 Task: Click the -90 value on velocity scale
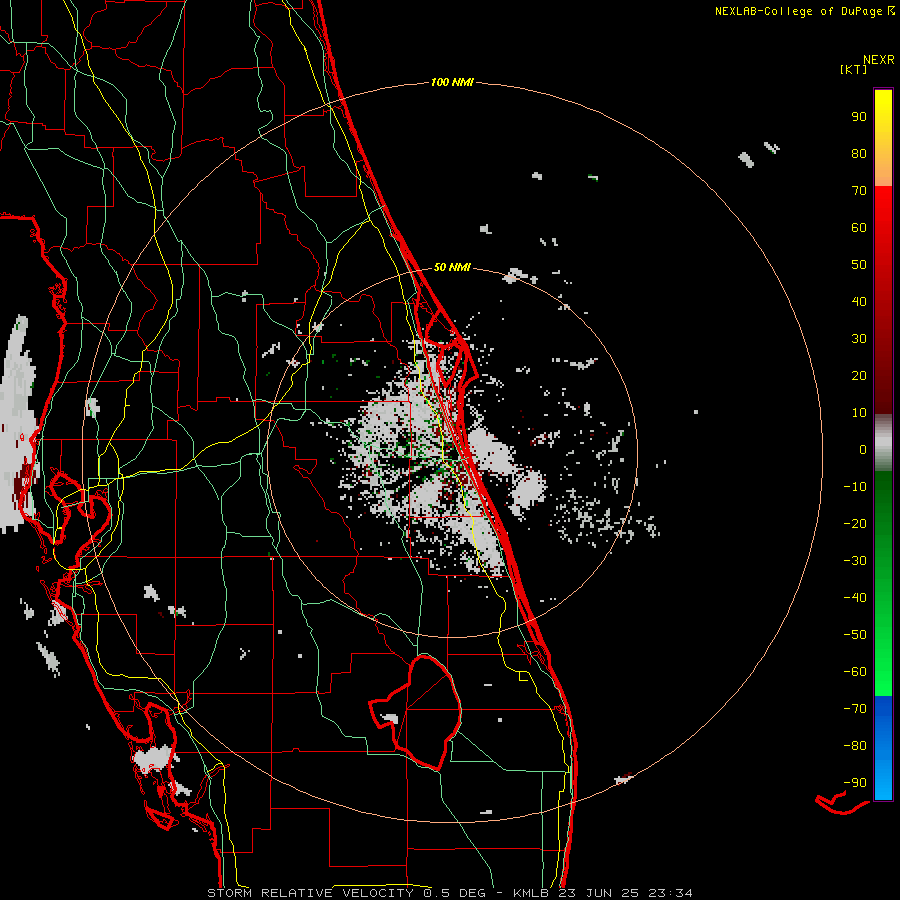click(855, 783)
